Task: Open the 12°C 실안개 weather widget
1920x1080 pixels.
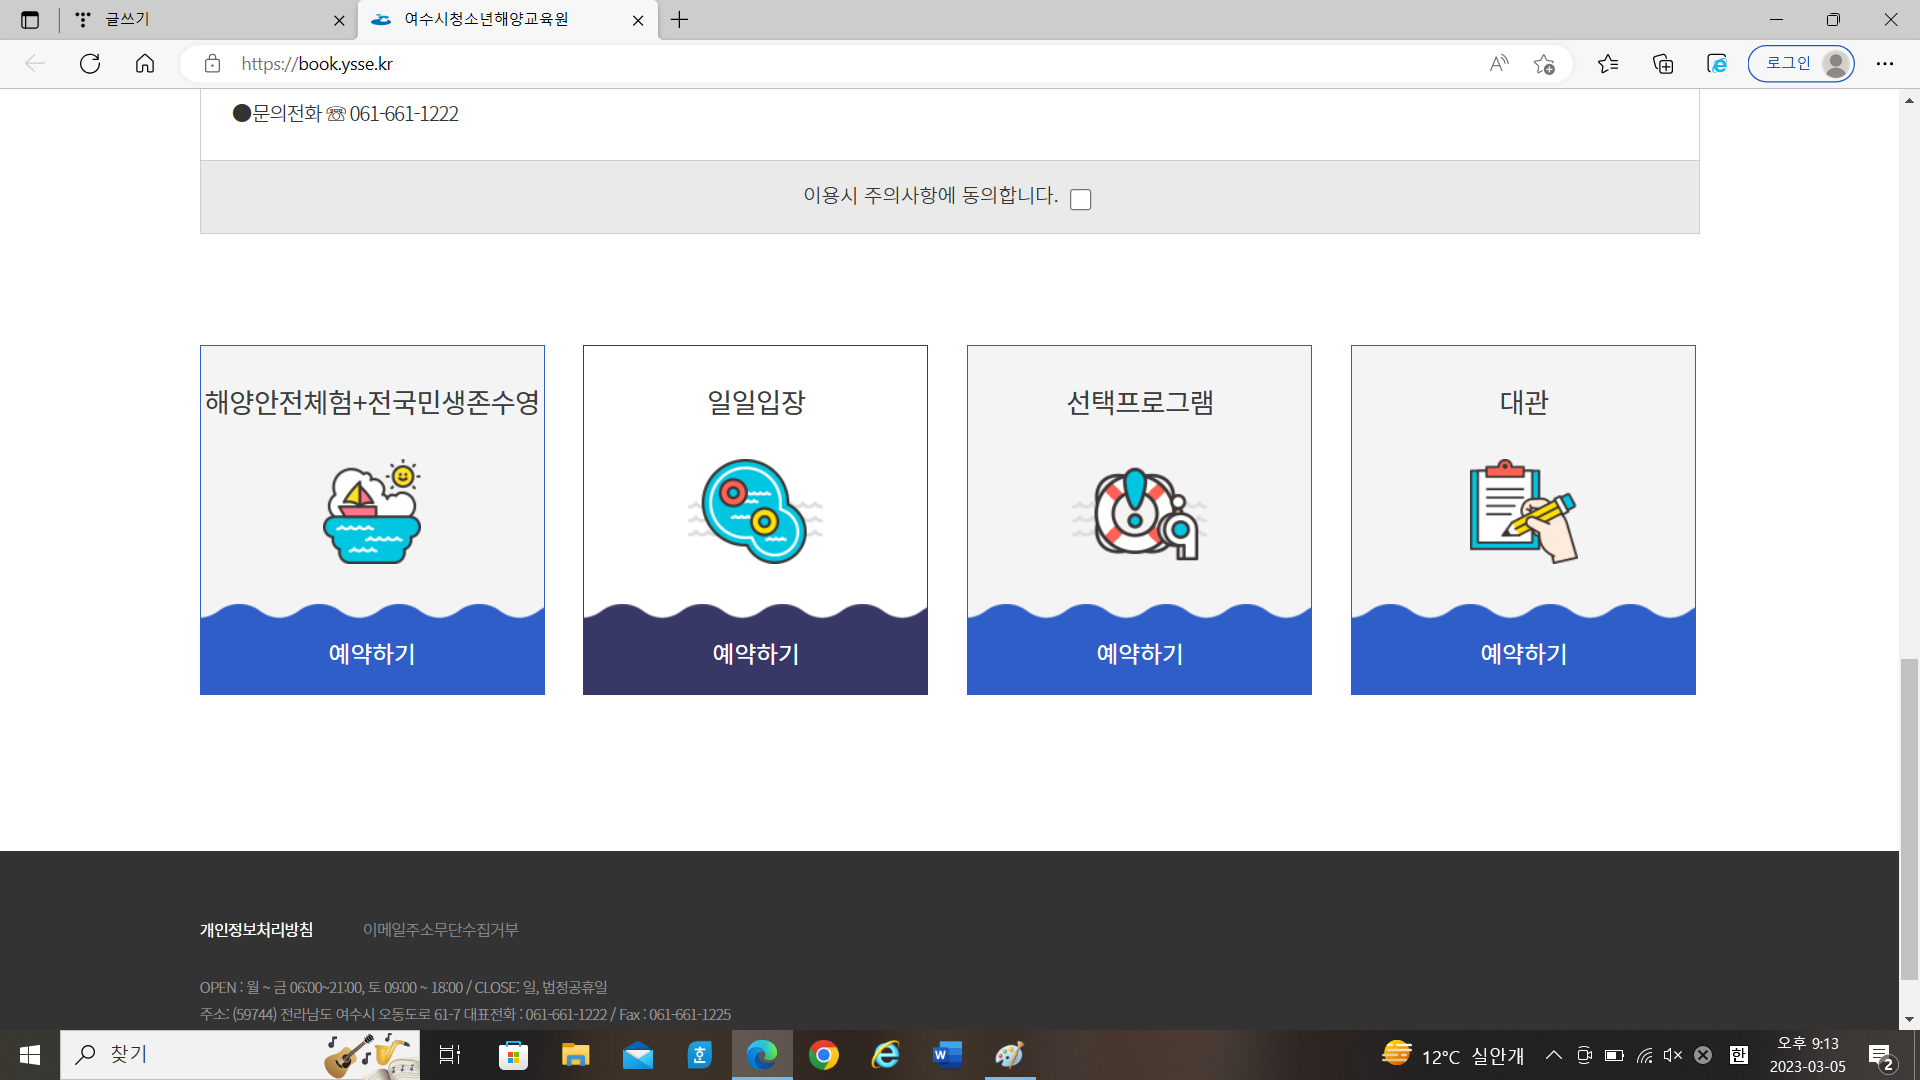Action: click(1453, 1055)
